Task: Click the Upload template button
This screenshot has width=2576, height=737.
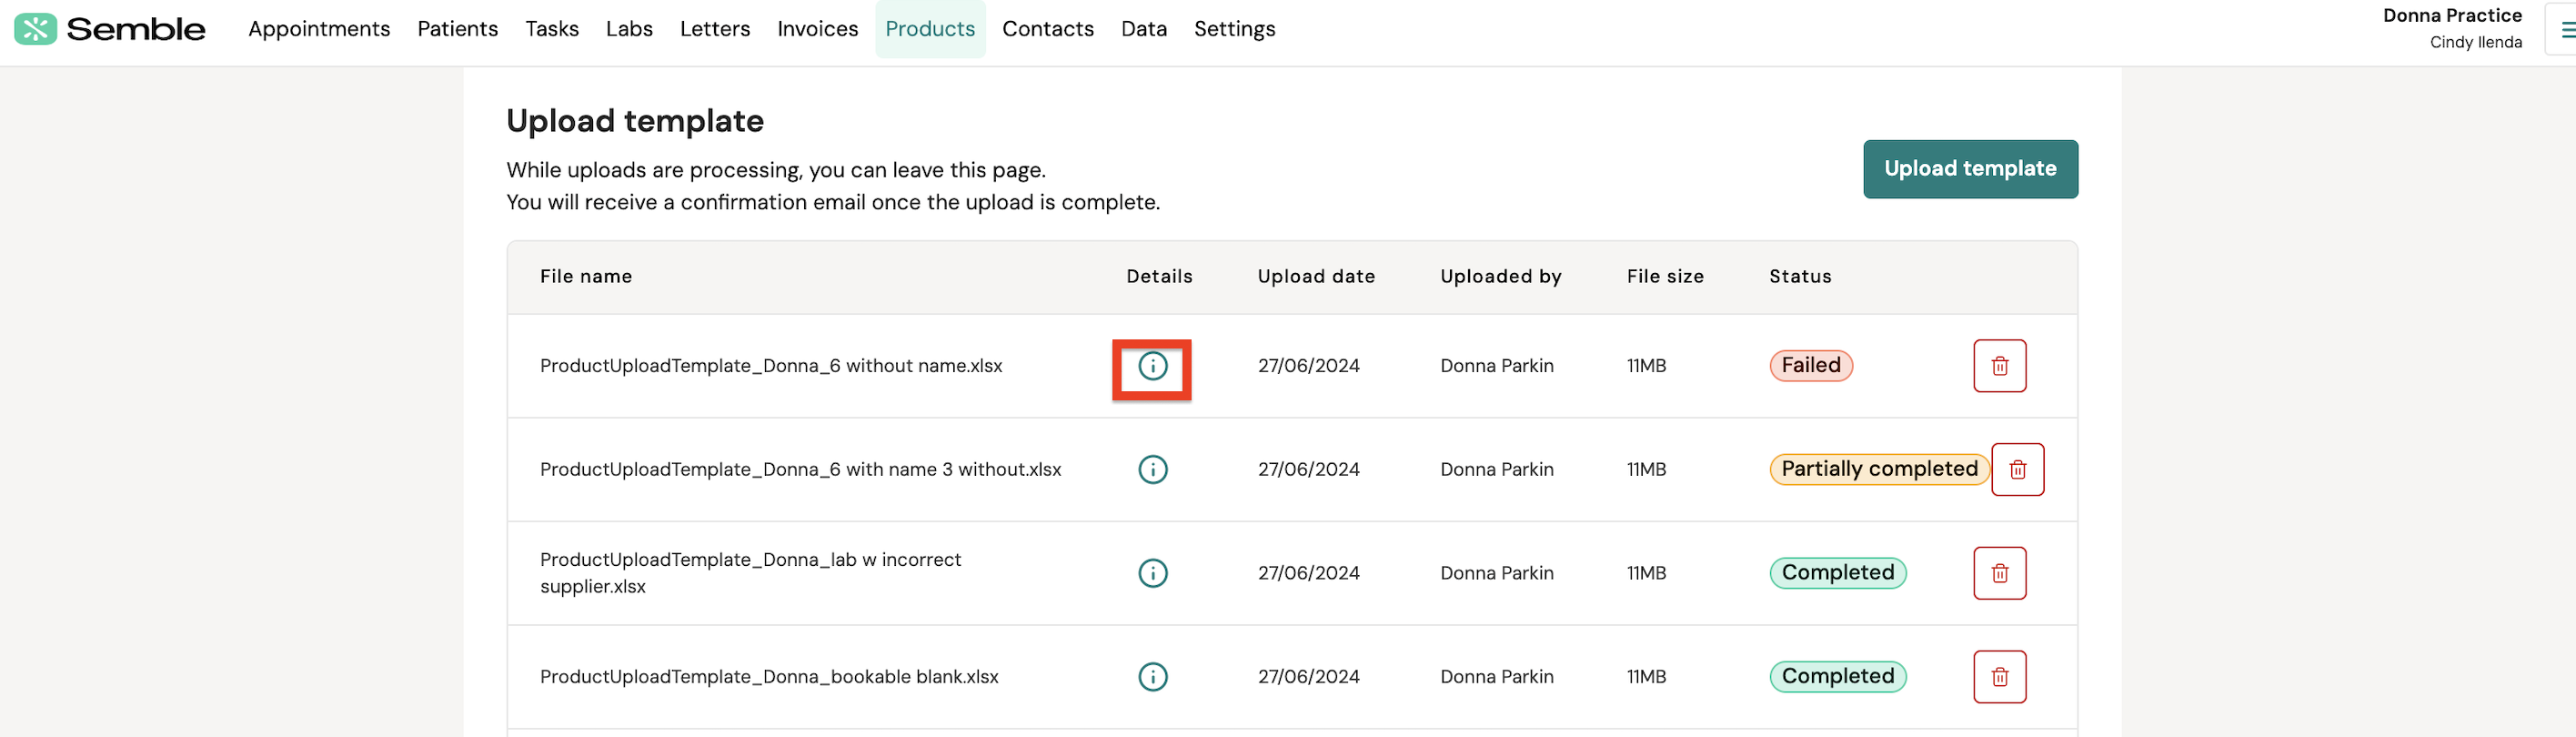Action: [1969, 169]
